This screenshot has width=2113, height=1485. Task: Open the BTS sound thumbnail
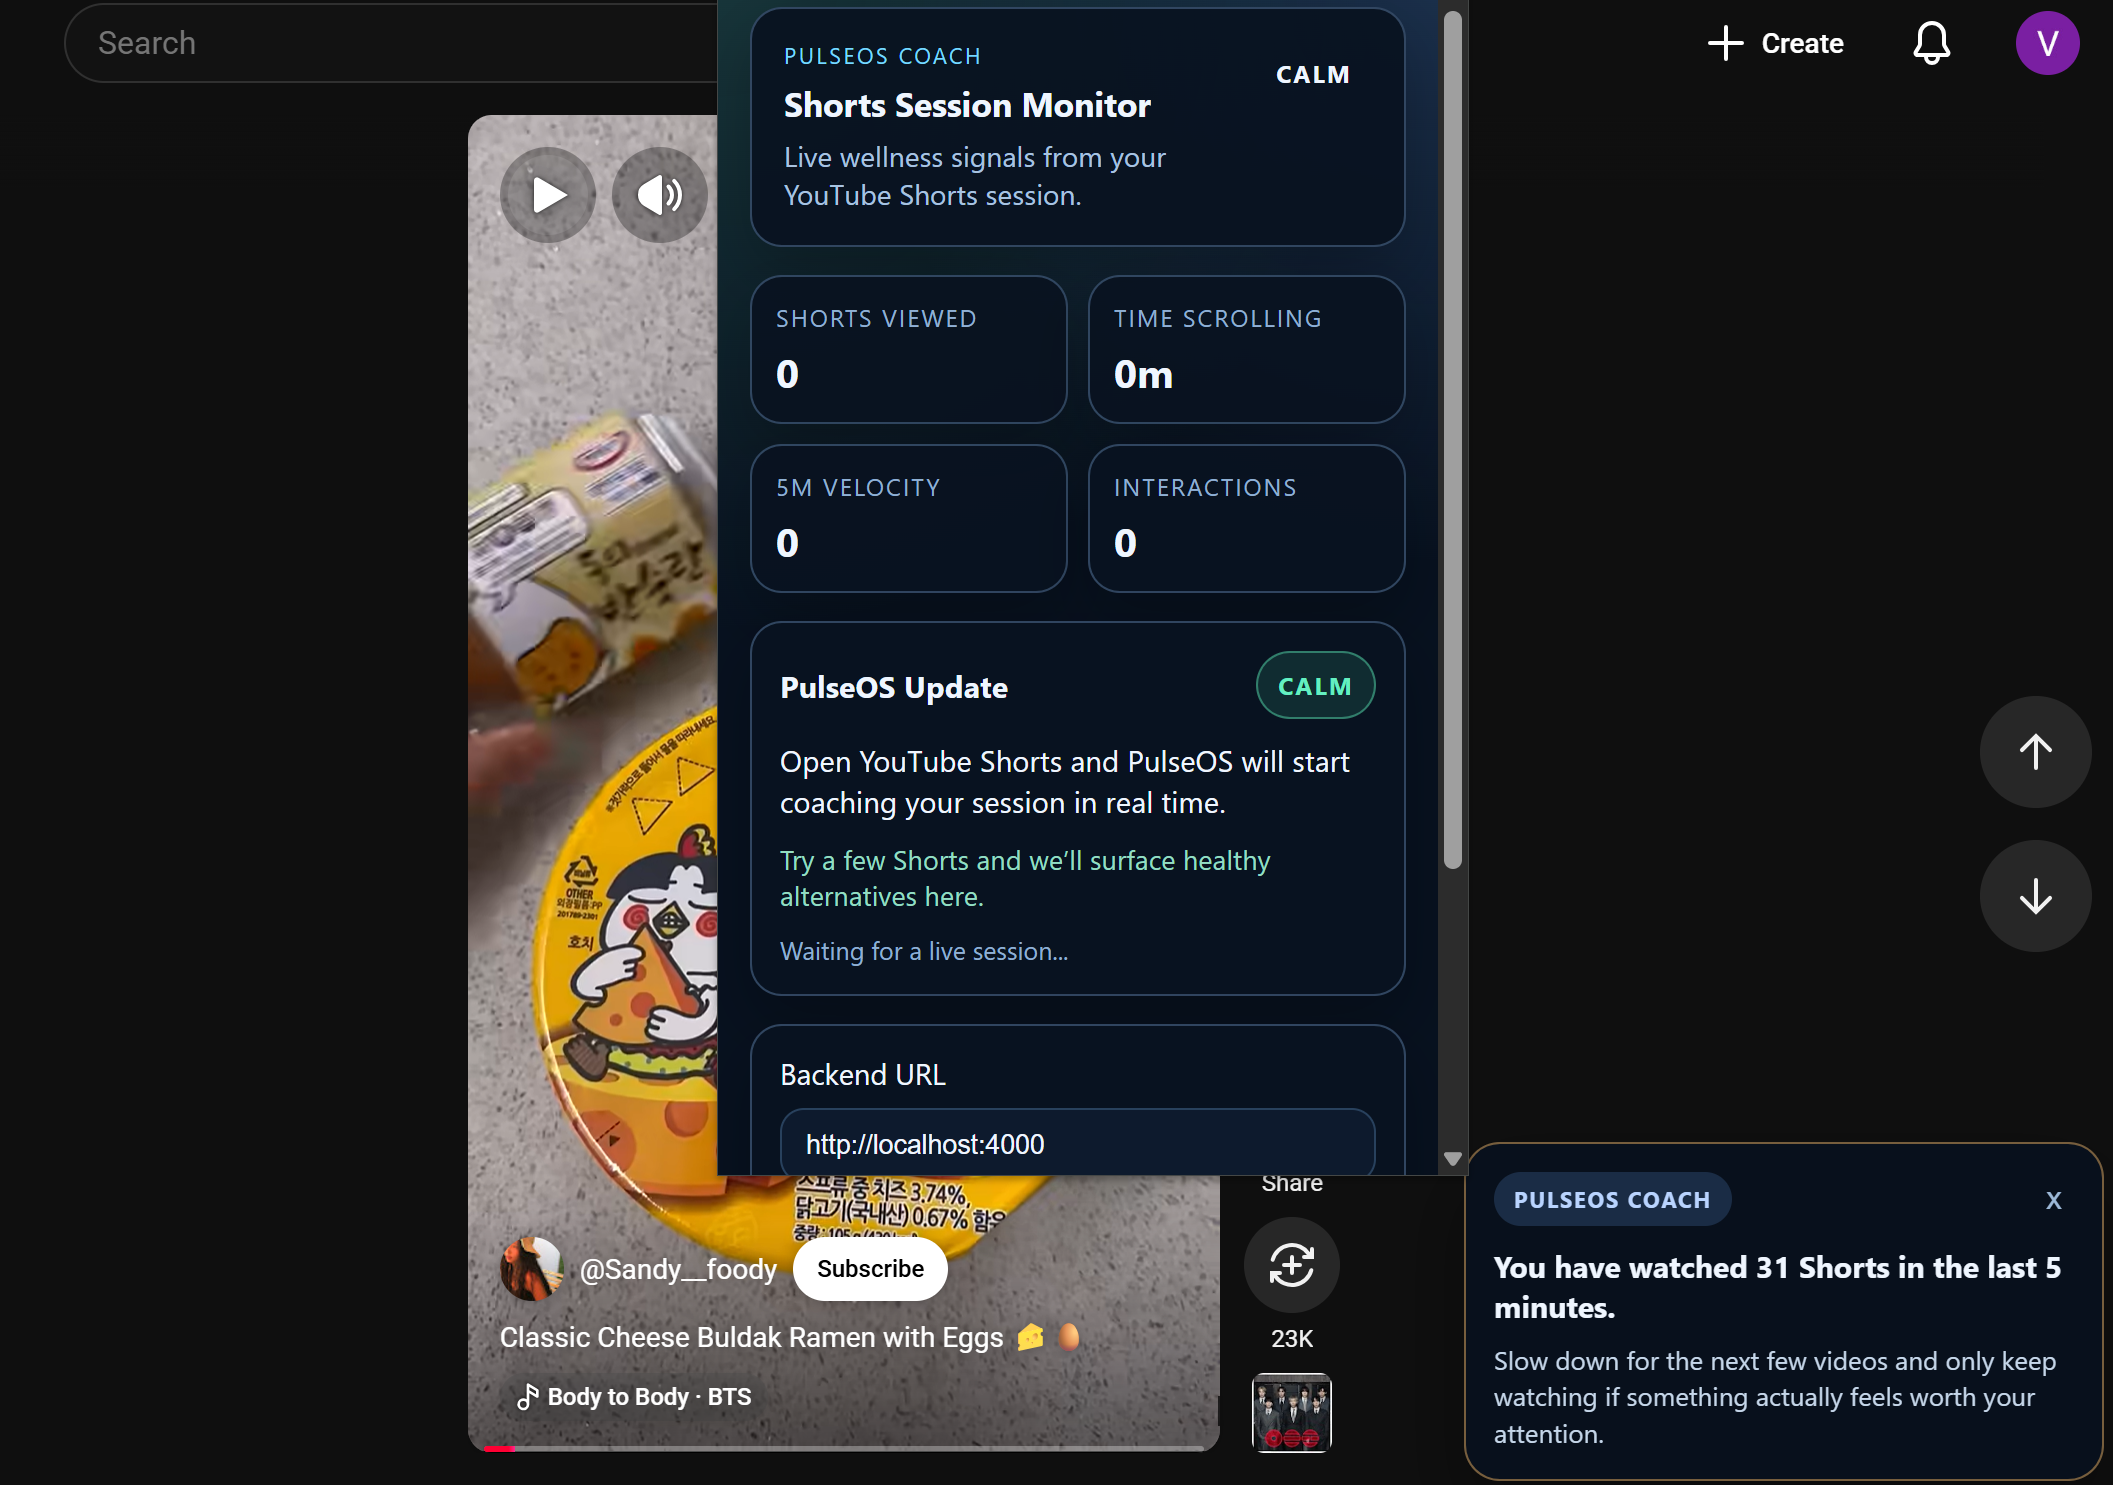tap(1291, 1412)
